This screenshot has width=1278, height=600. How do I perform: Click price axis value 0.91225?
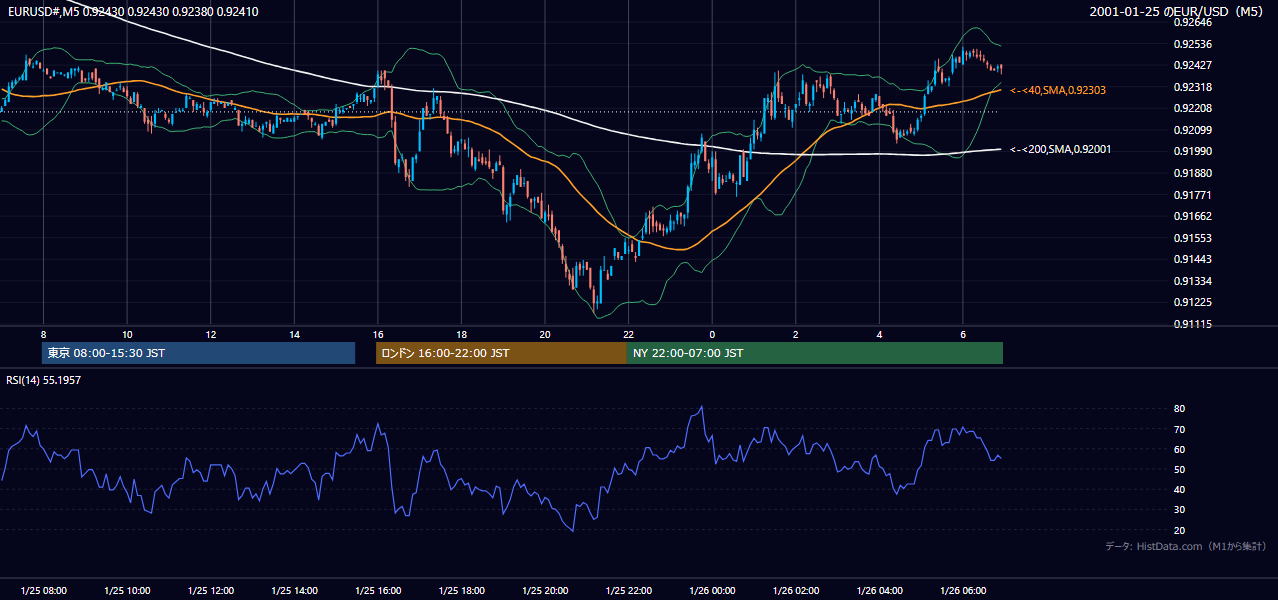tap(1193, 302)
